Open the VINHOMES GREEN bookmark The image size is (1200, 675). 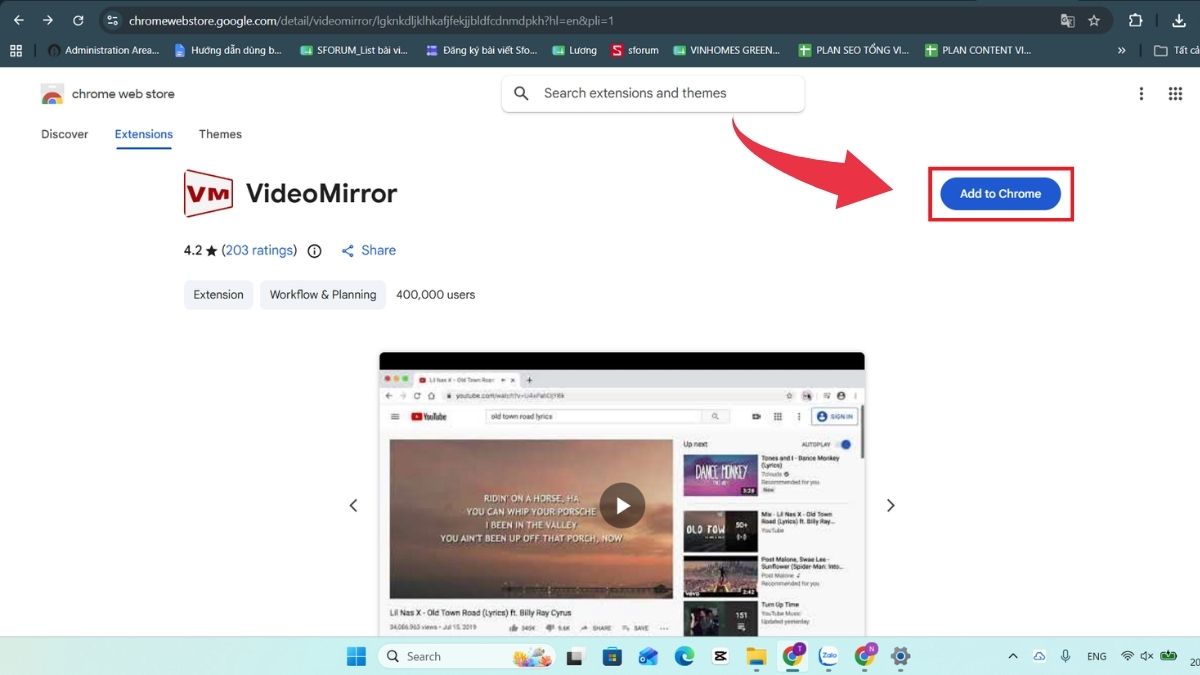point(727,50)
